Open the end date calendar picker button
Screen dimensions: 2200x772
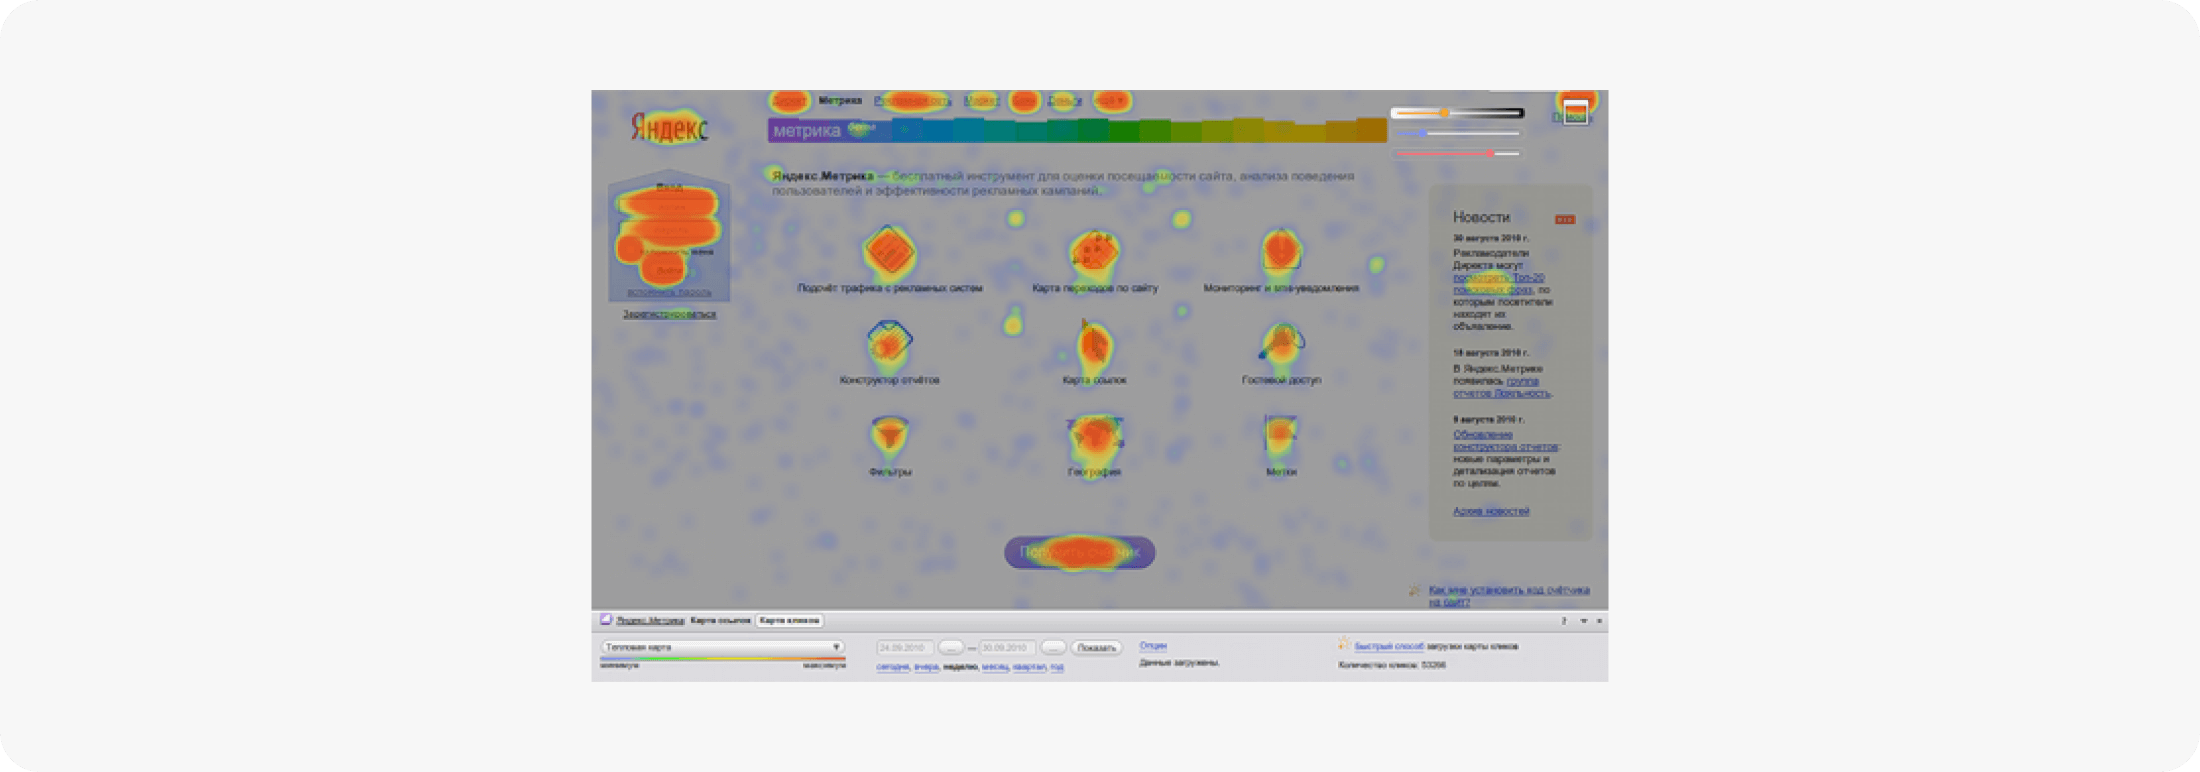1052,648
